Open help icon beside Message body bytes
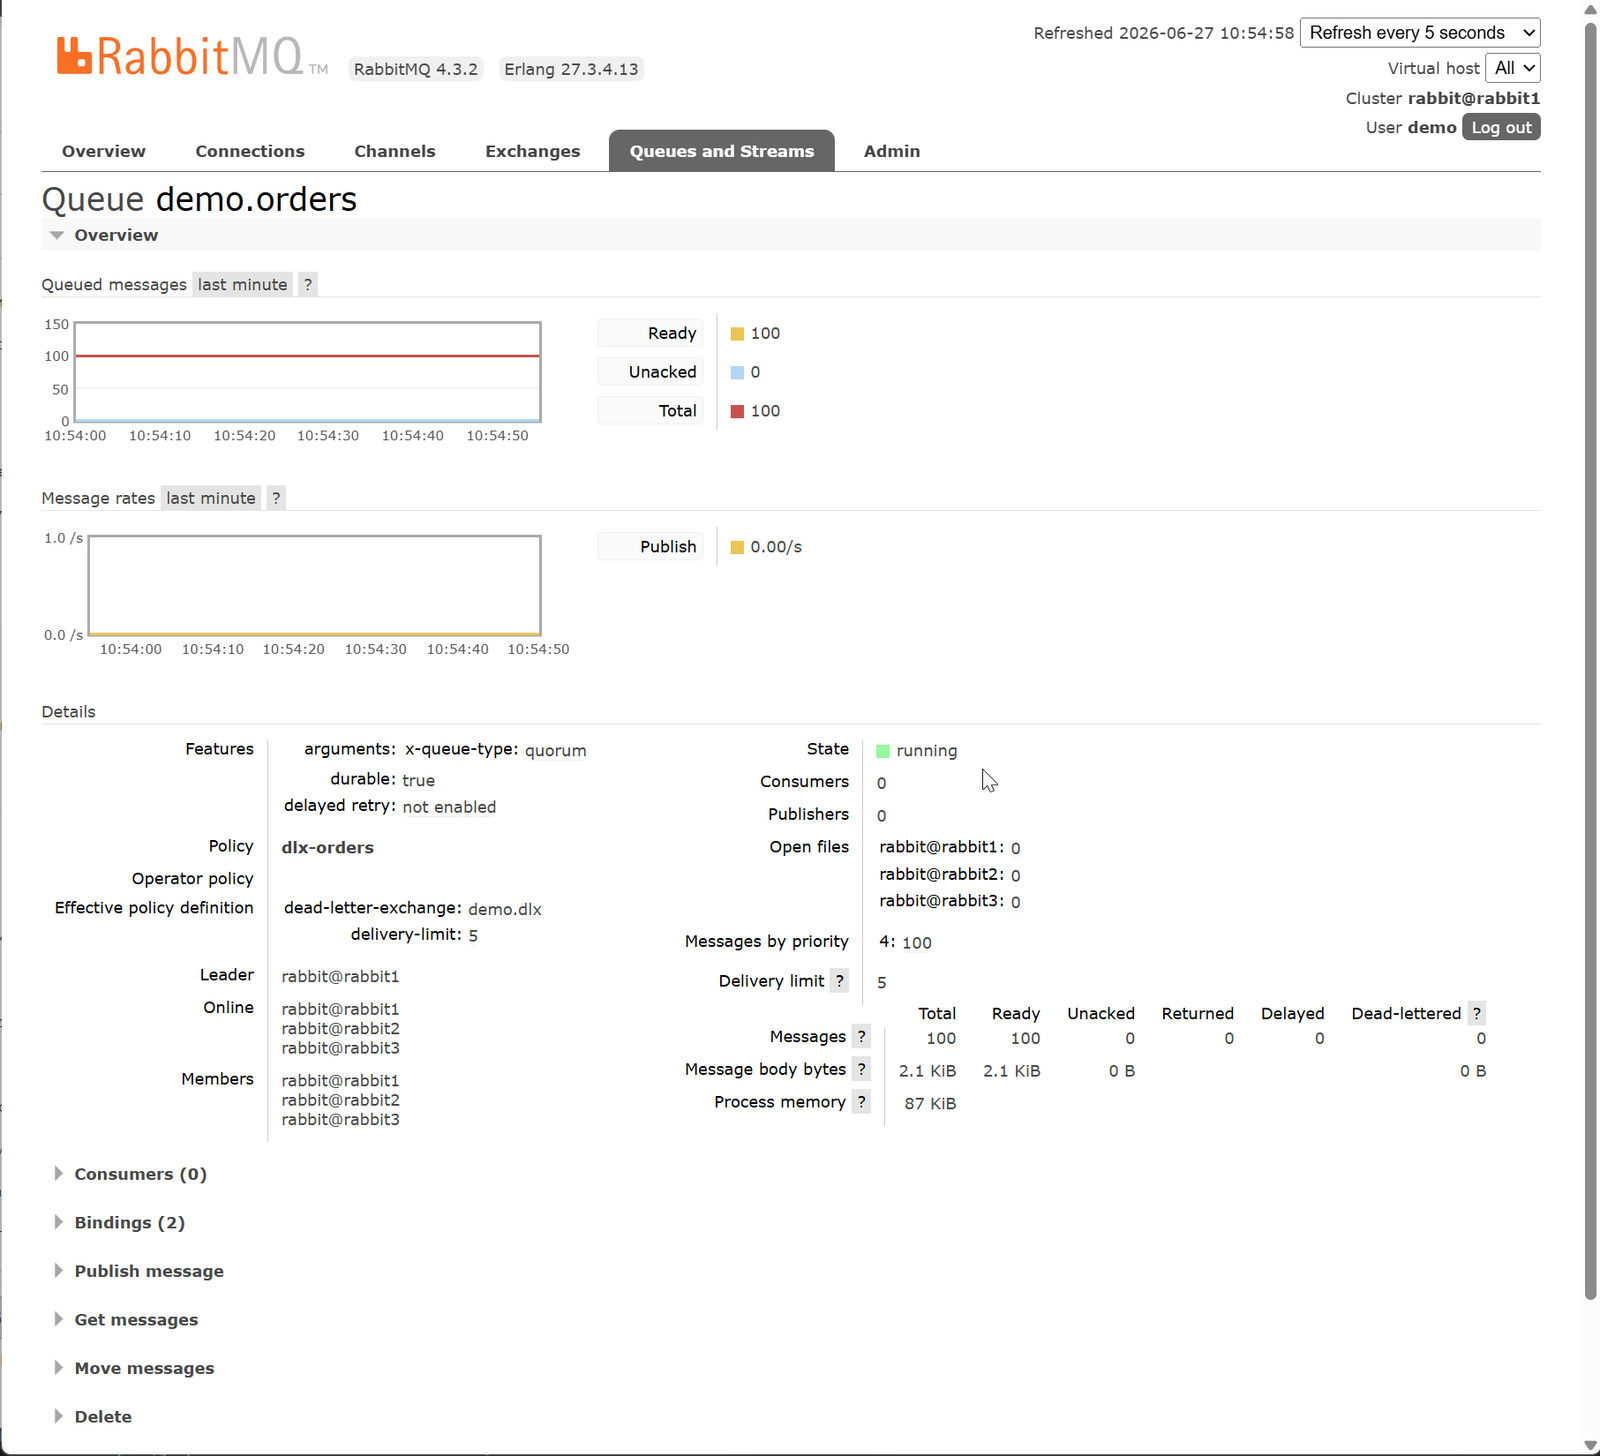1600x1456 pixels. coord(861,1069)
